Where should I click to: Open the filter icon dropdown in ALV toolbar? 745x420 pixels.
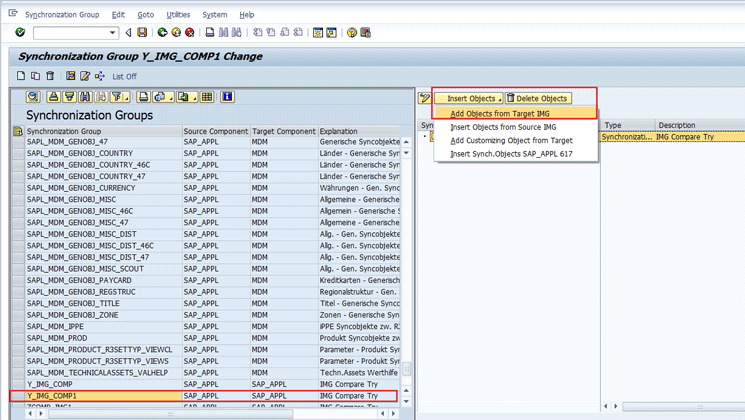127,98
